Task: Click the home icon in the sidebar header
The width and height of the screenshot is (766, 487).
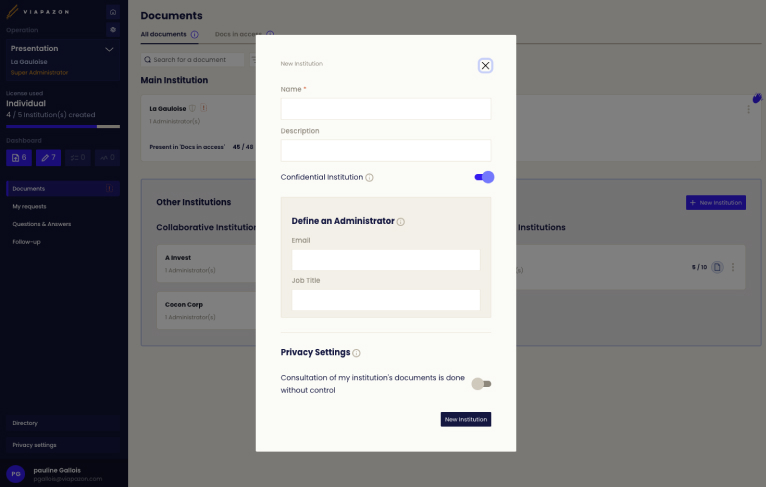Action: click(x=113, y=12)
